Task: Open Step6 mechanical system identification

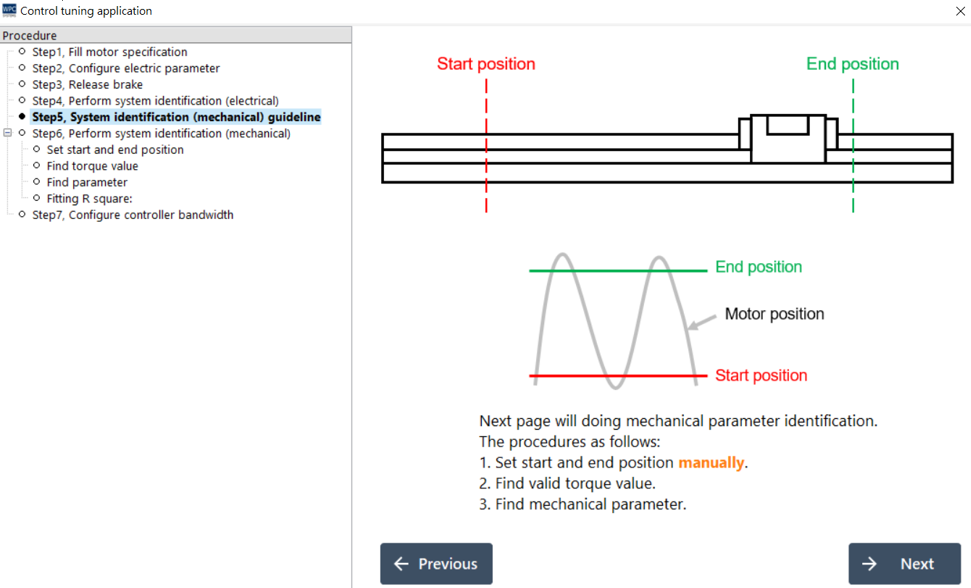Action: 161,133
